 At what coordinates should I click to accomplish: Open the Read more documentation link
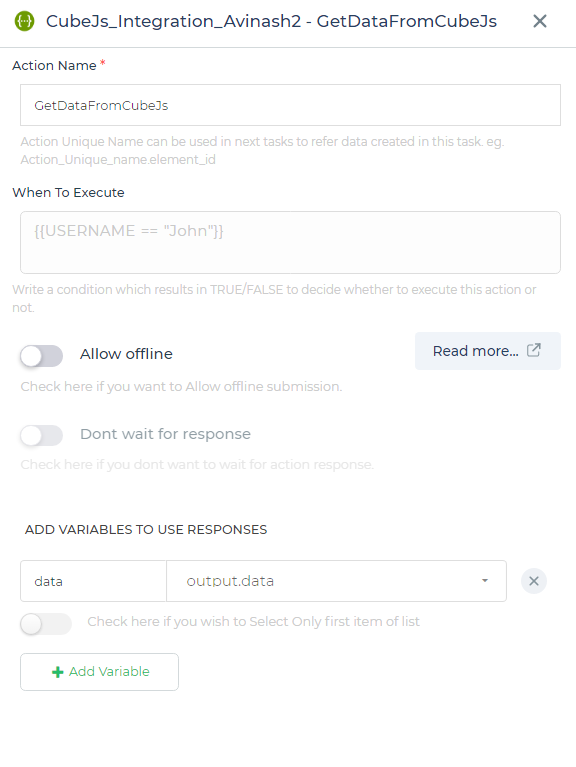pos(487,351)
